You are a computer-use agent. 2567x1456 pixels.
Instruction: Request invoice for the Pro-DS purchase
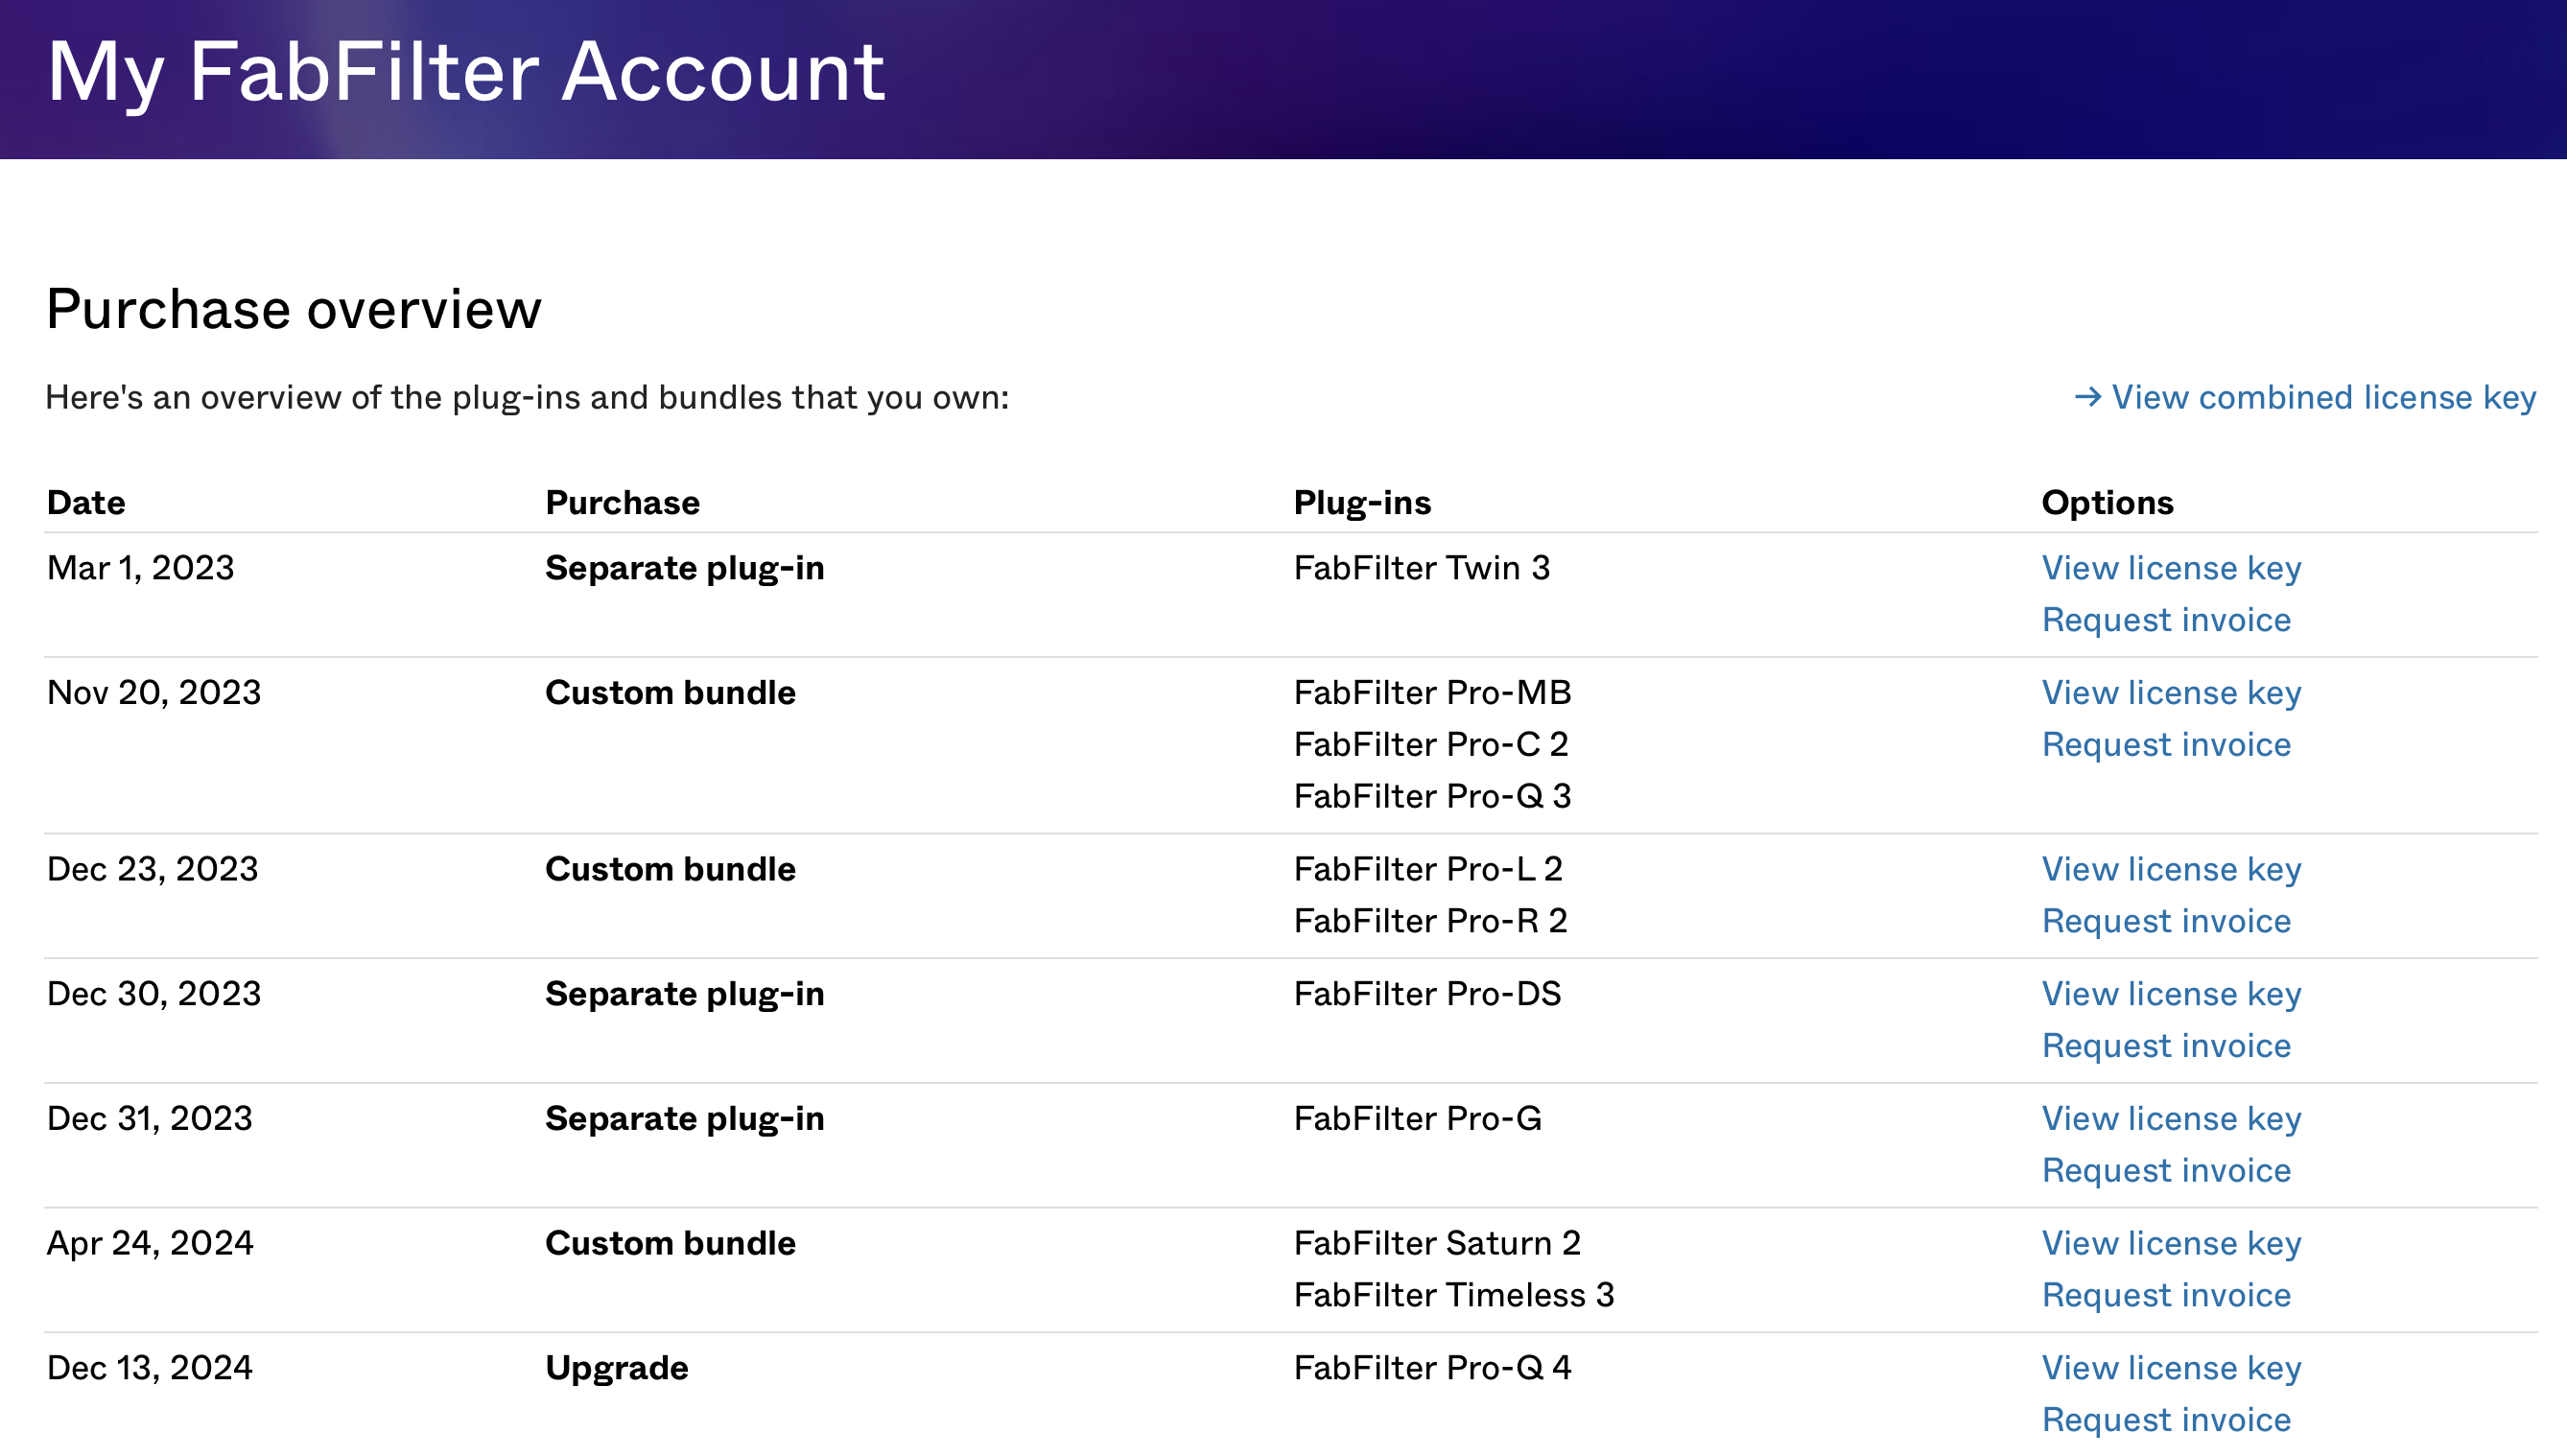click(x=2165, y=1046)
